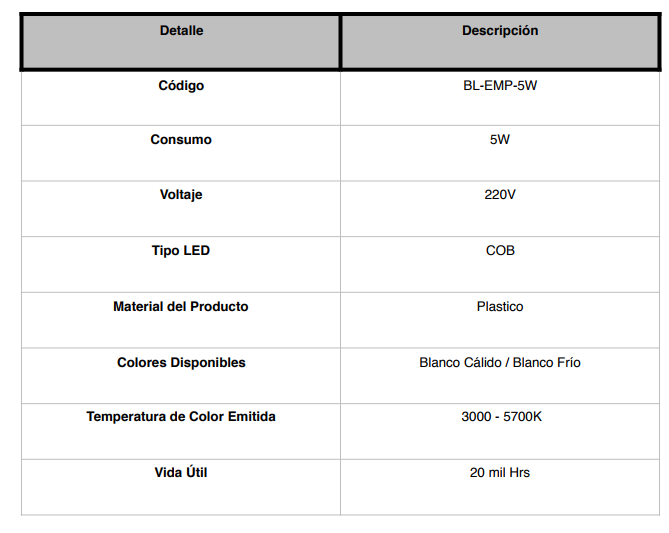669x533 pixels.
Task: Click the Vida Útil label
Action: (x=181, y=472)
